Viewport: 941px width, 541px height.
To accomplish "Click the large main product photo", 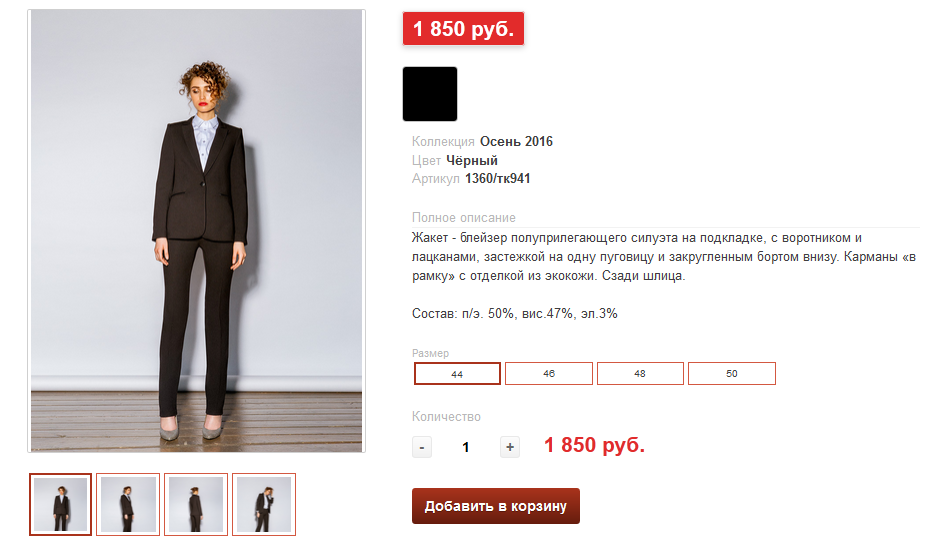I will 196,231.
